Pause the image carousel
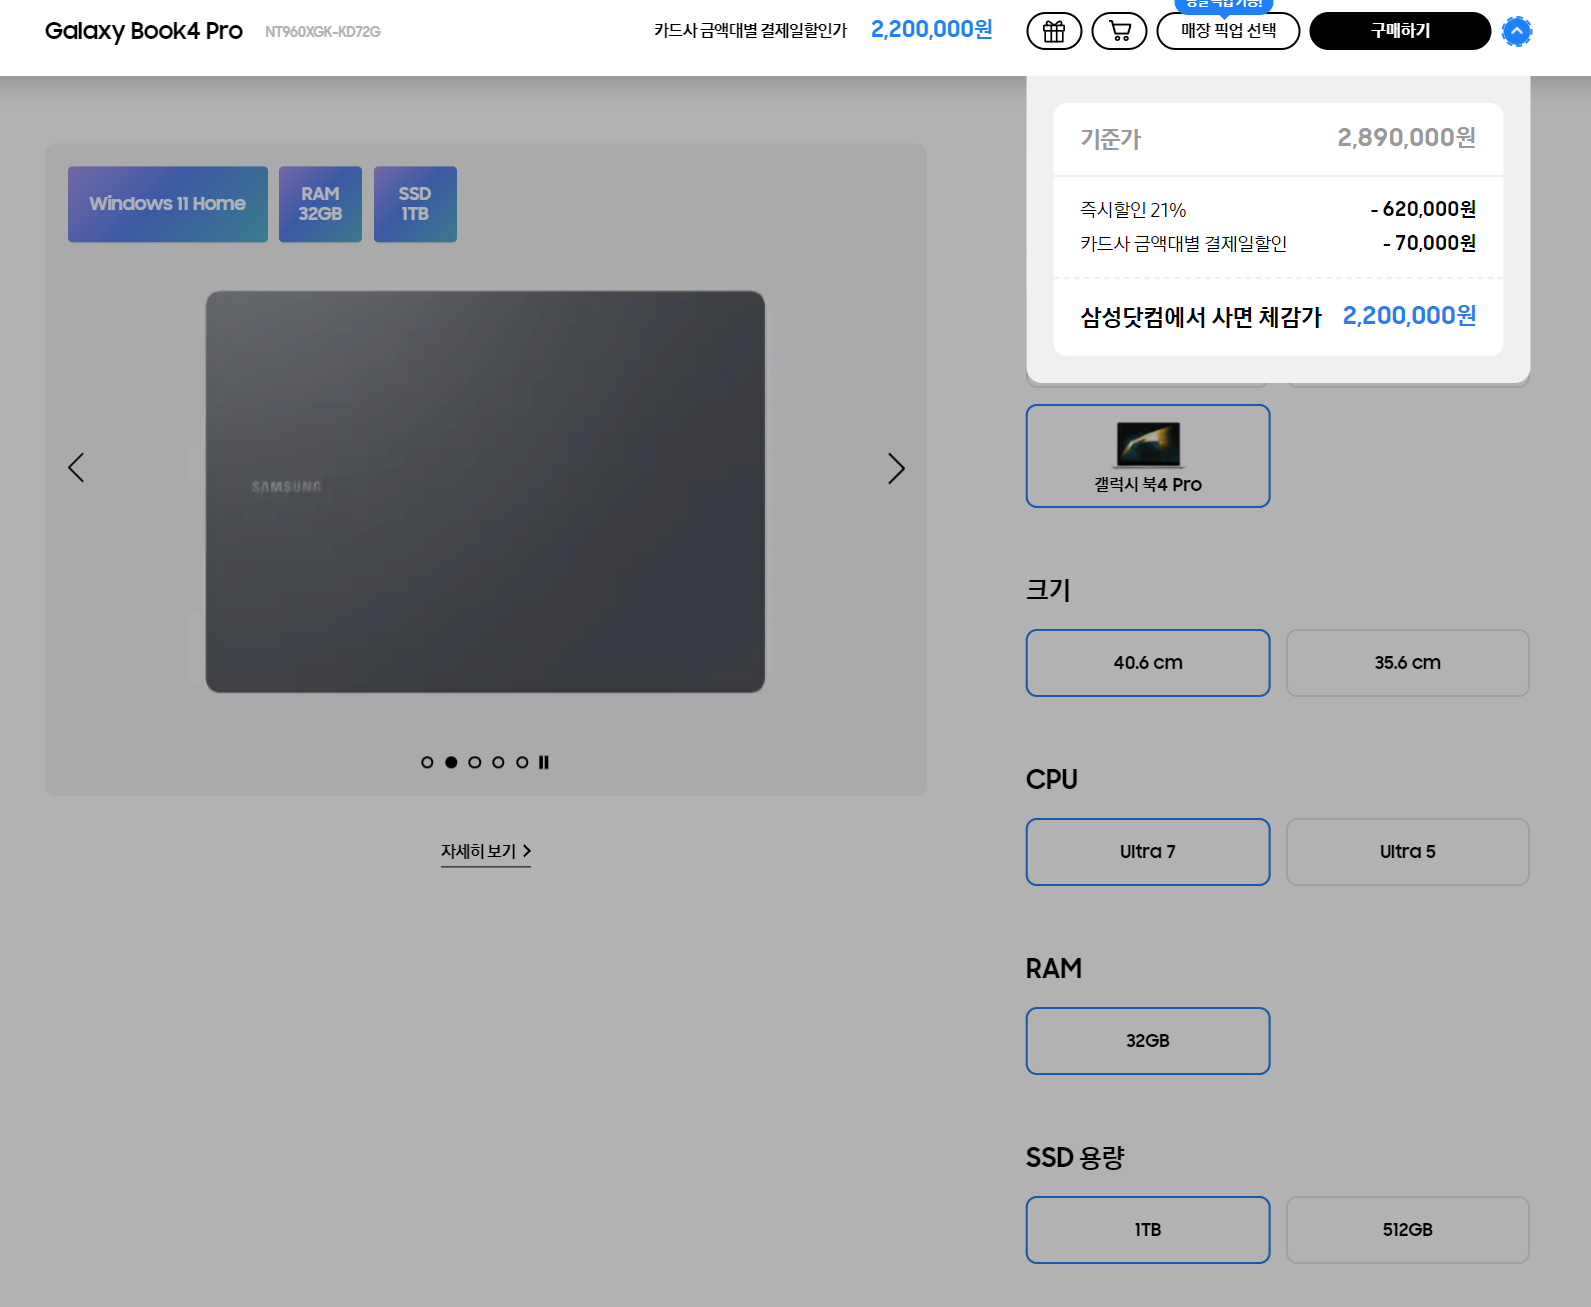 544,762
